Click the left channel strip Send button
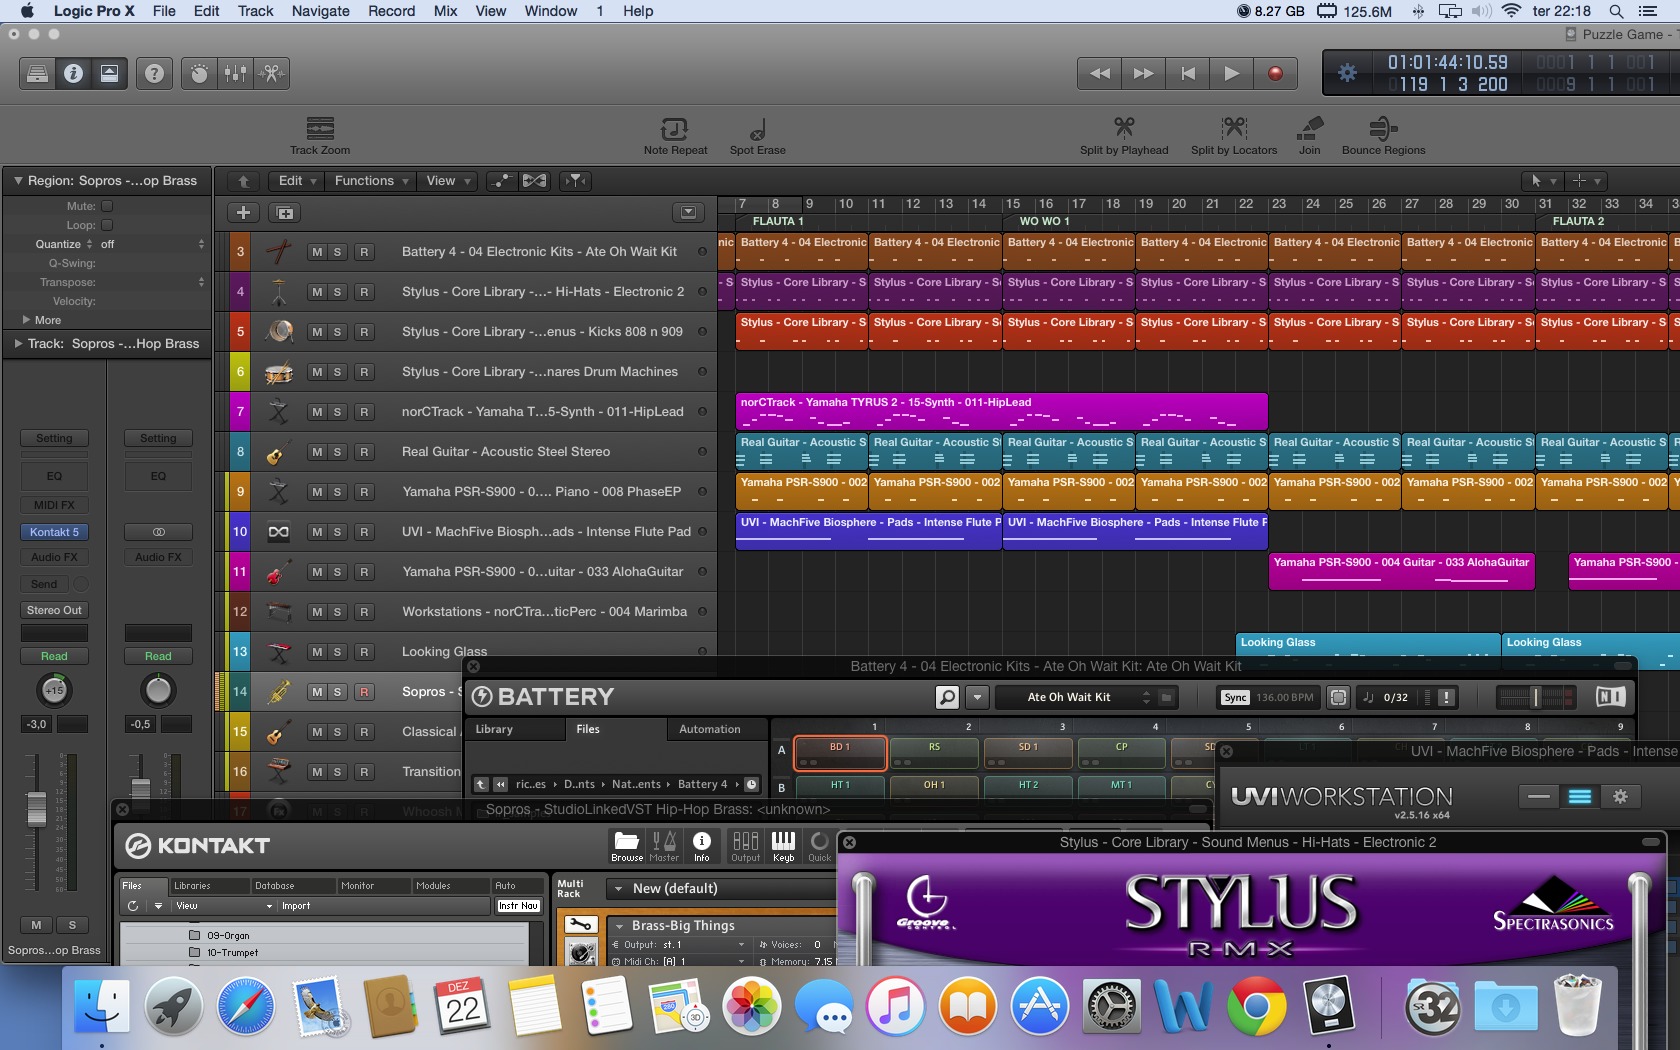Image resolution: width=1680 pixels, height=1050 pixels. [x=44, y=584]
